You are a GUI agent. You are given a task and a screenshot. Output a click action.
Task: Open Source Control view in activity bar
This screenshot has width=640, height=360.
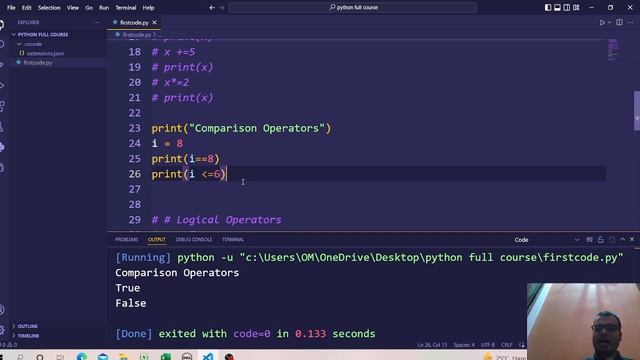pos(2,64)
